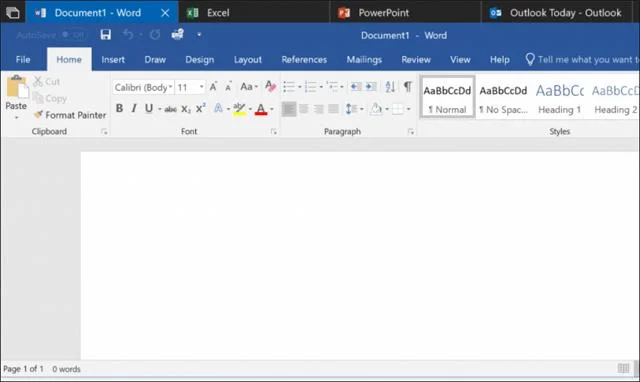This screenshot has width=640, height=382.
Task: Switch to the Design tab
Action: coord(200,60)
